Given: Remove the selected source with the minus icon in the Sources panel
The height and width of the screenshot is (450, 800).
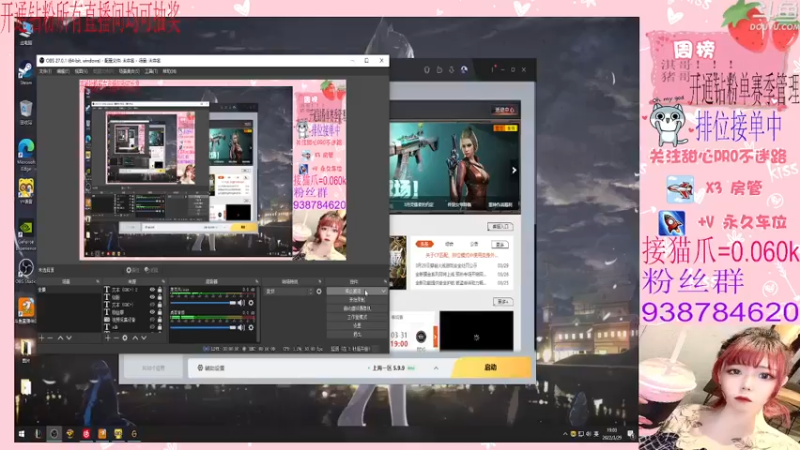Looking at the screenshot, I should coord(116,338).
